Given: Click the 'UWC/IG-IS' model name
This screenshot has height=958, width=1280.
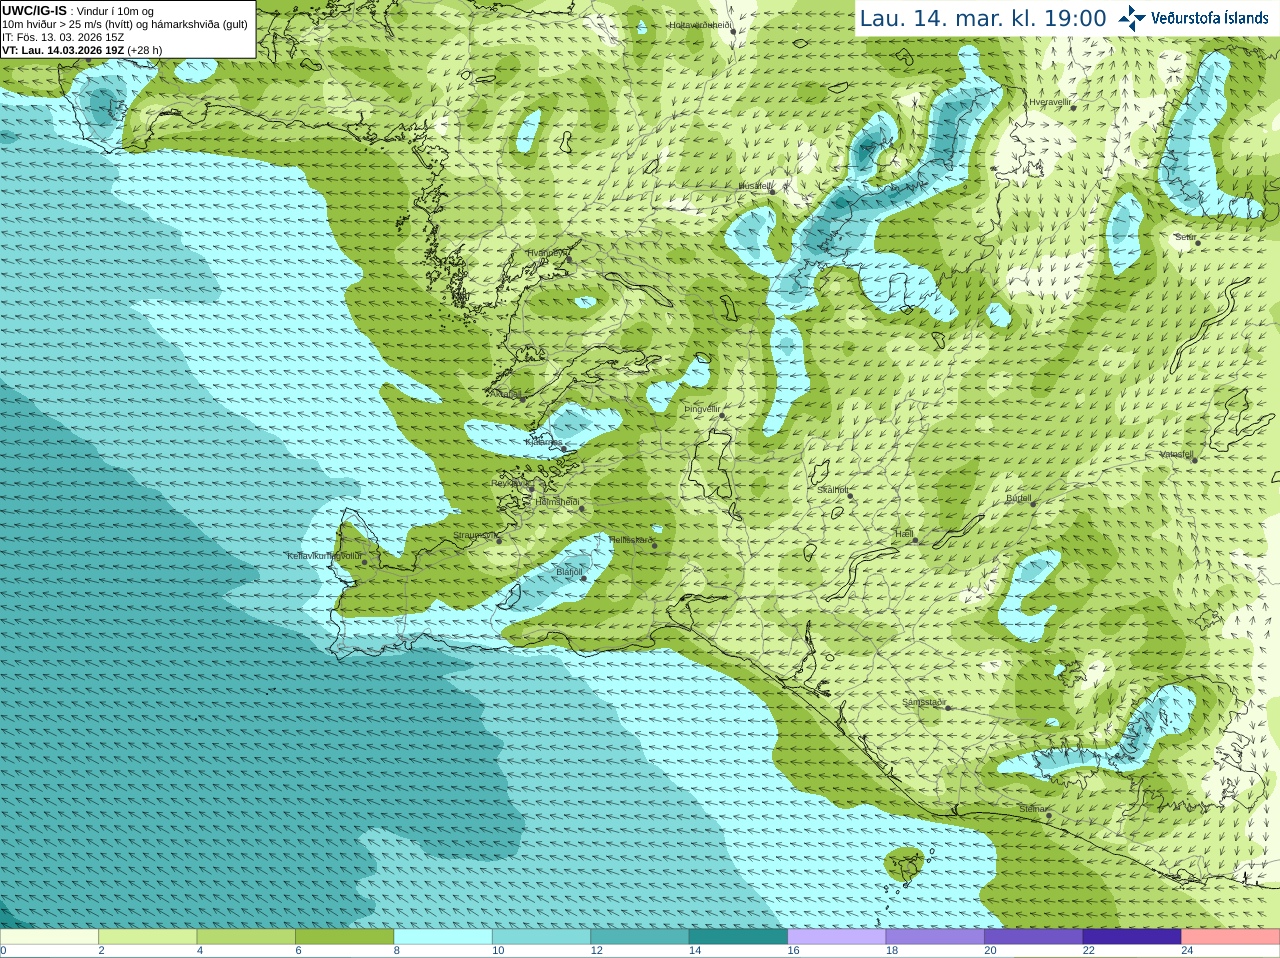Looking at the screenshot, I should pyautogui.click(x=34, y=11).
